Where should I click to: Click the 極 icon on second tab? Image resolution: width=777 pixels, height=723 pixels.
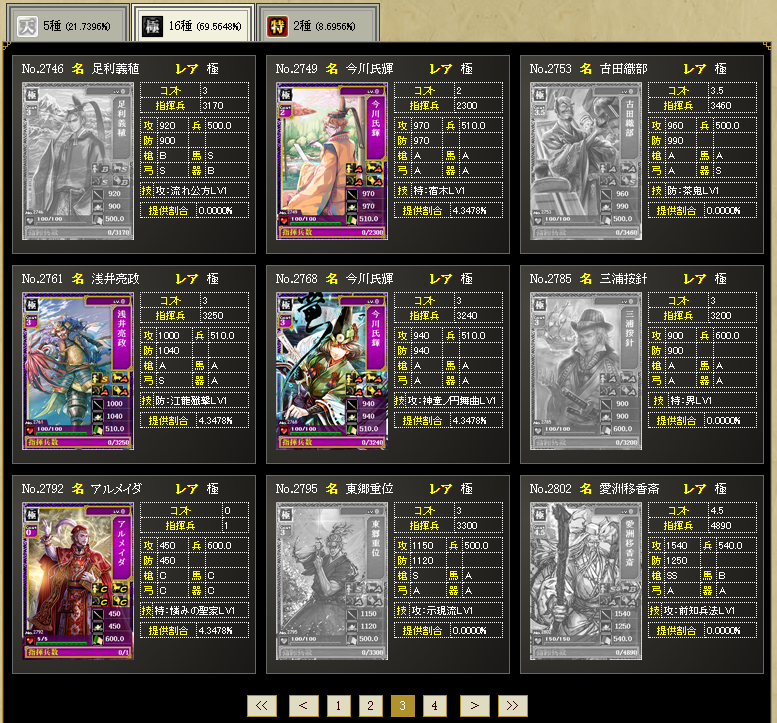[x=152, y=26]
